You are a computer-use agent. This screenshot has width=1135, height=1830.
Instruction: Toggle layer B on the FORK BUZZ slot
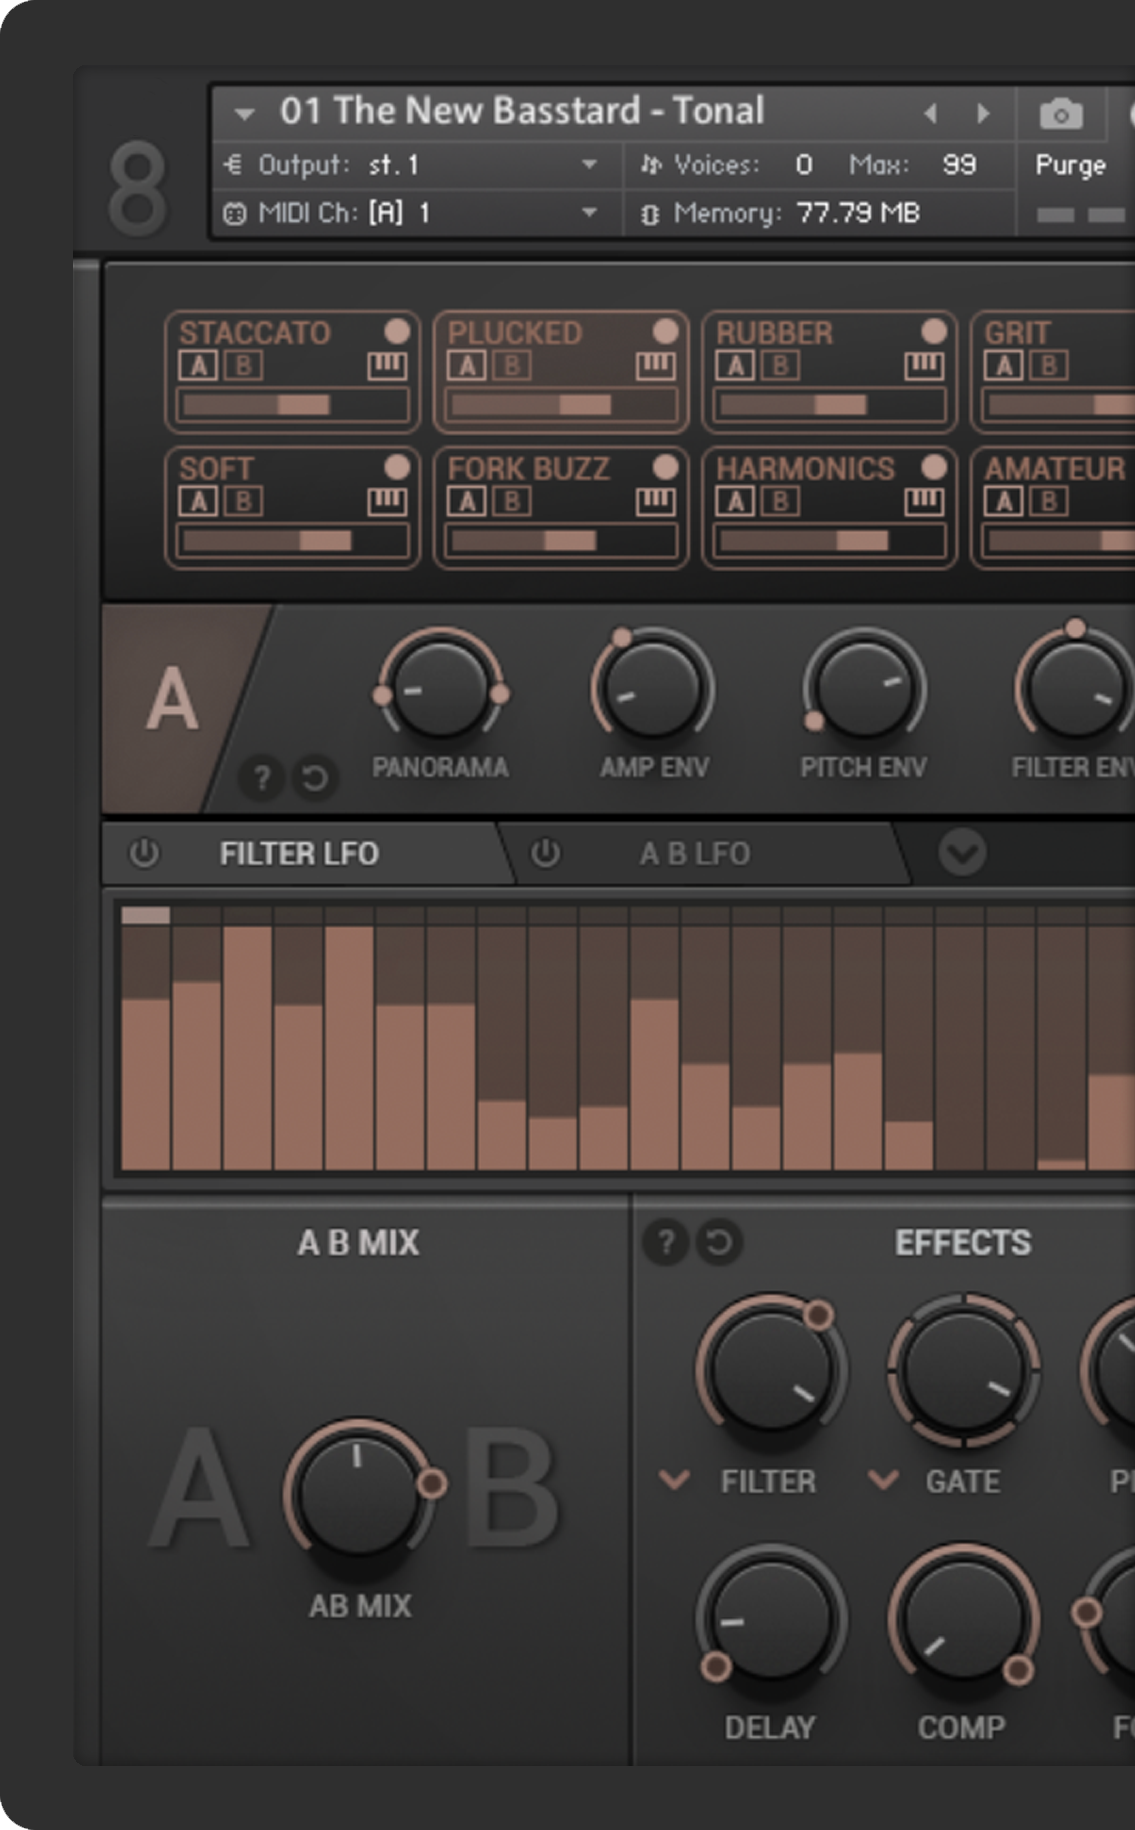tap(511, 501)
